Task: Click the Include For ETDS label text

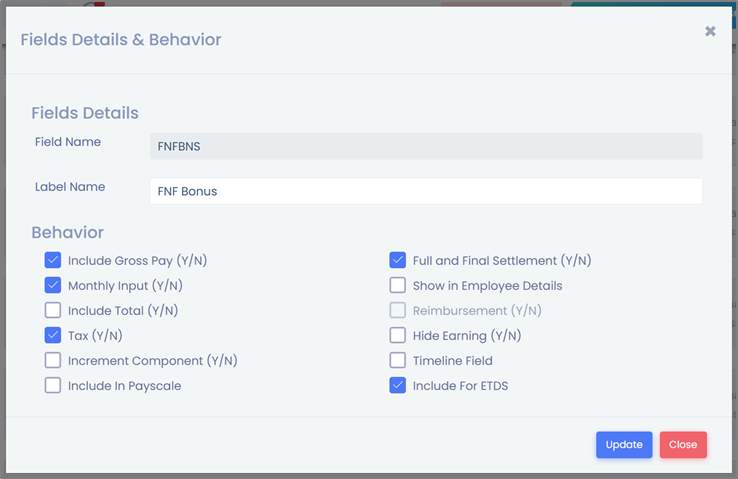Action: pos(460,386)
